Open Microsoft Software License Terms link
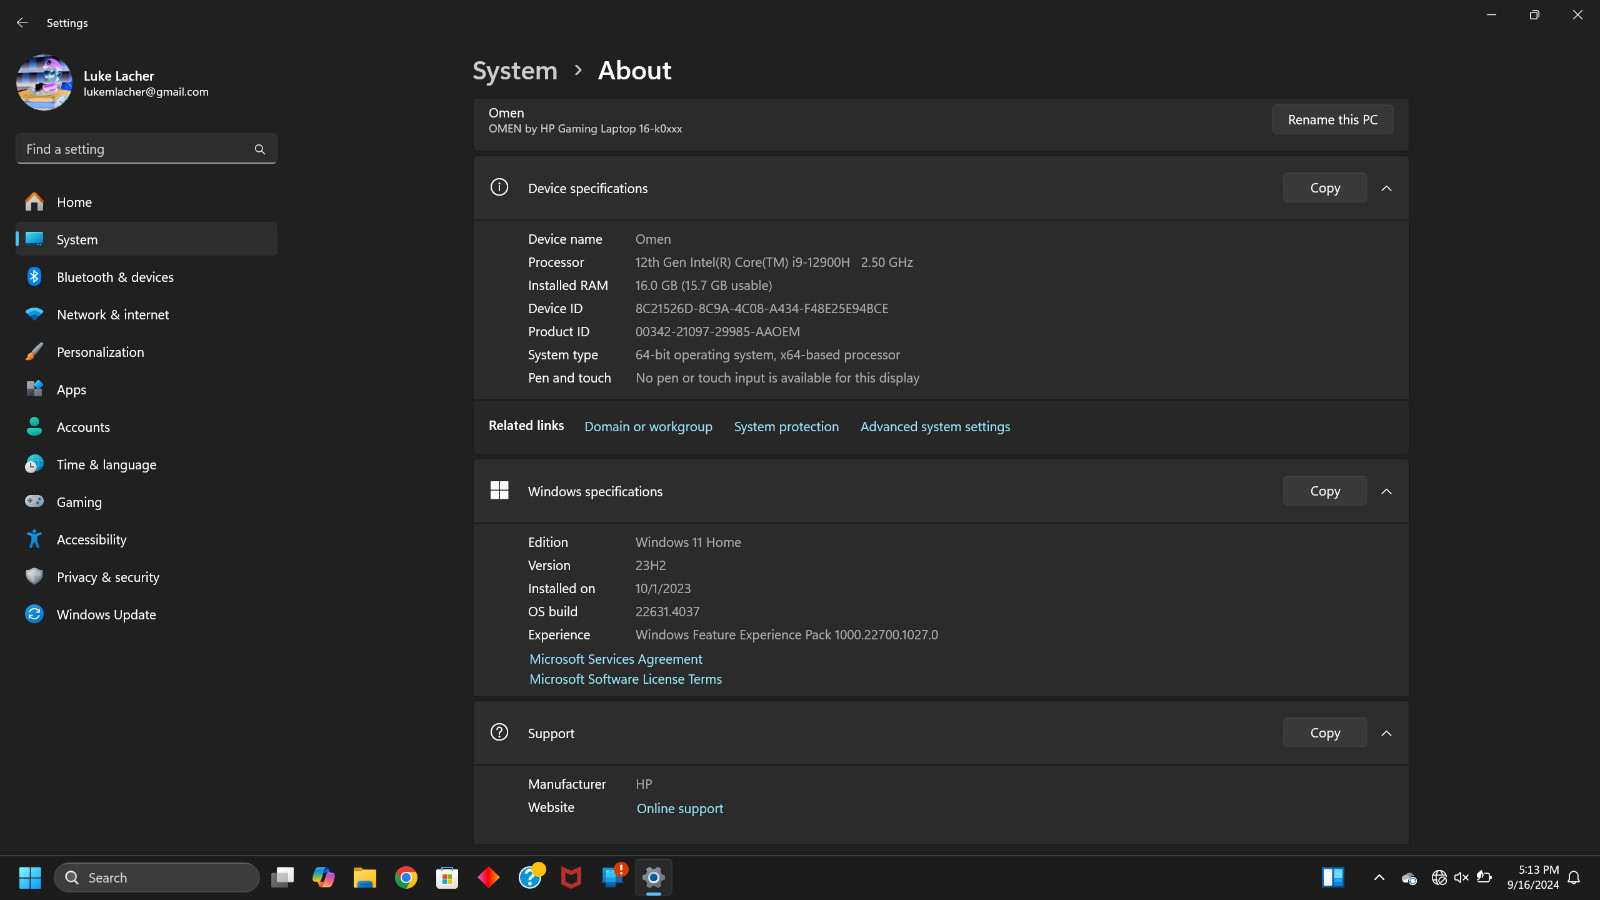 (x=625, y=680)
